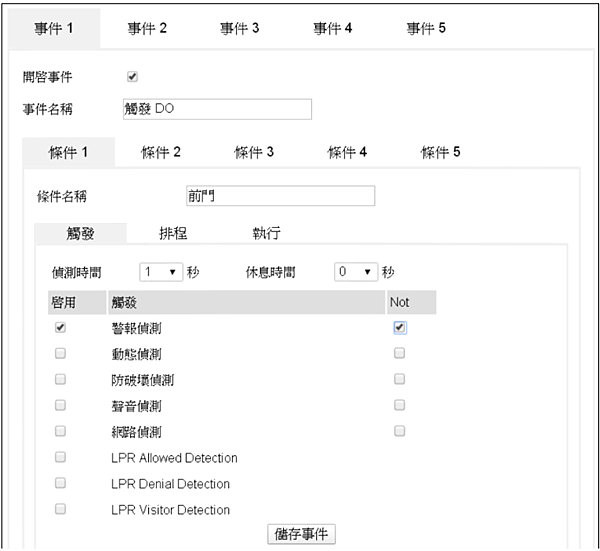
Task: Switch to the 排程 sub-tab
Action: pos(173,234)
